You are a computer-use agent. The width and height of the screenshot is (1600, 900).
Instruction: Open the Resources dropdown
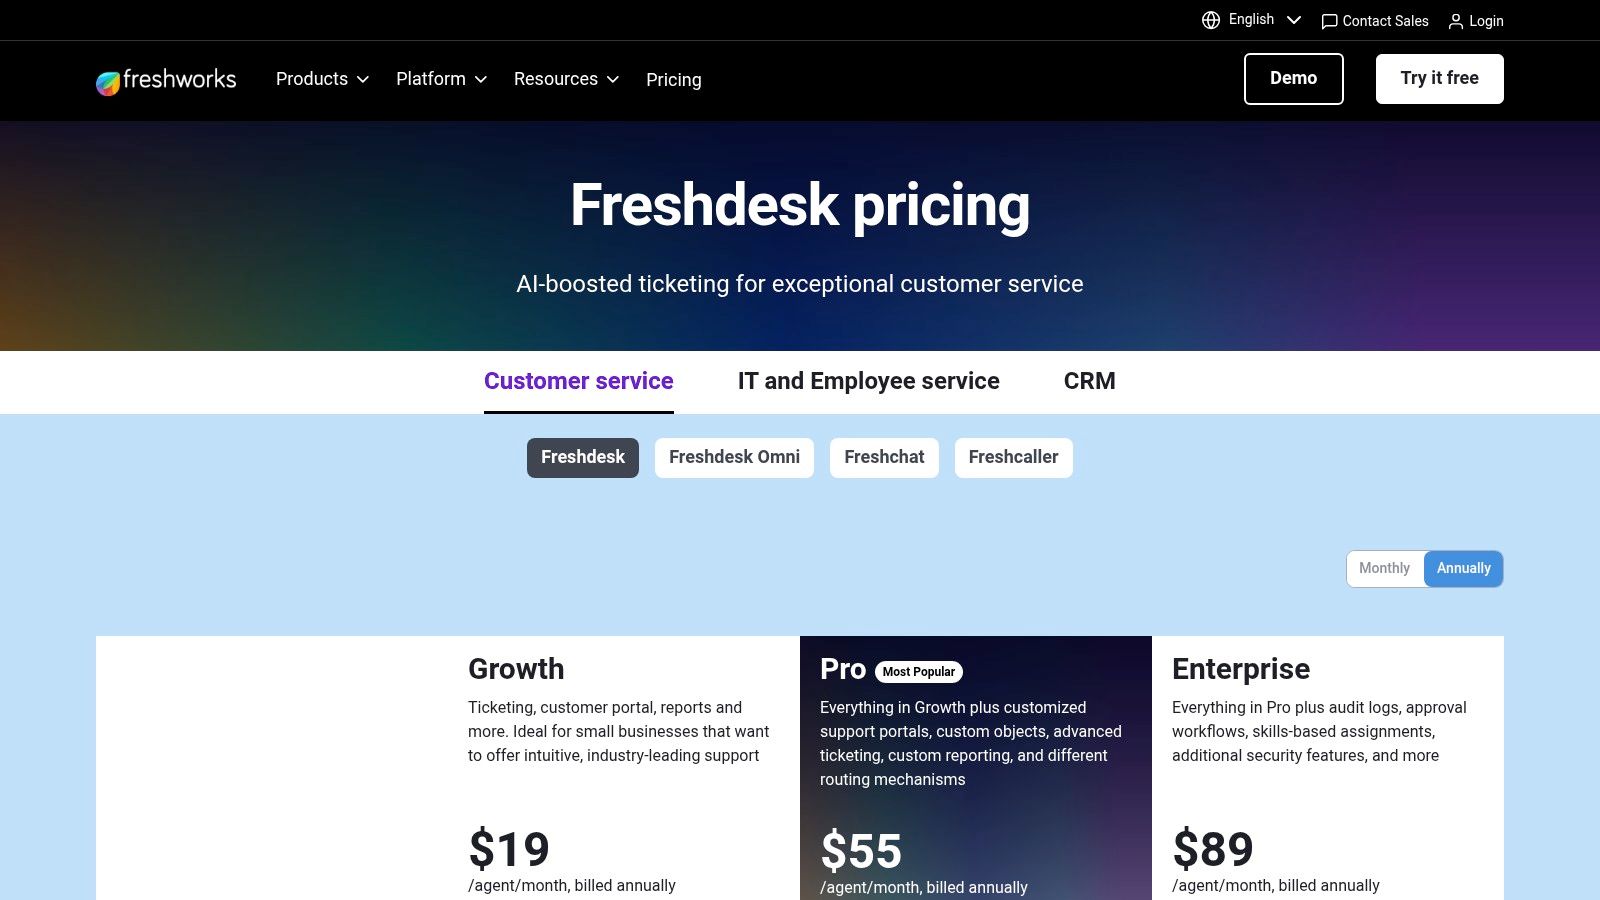pos(565,79)
